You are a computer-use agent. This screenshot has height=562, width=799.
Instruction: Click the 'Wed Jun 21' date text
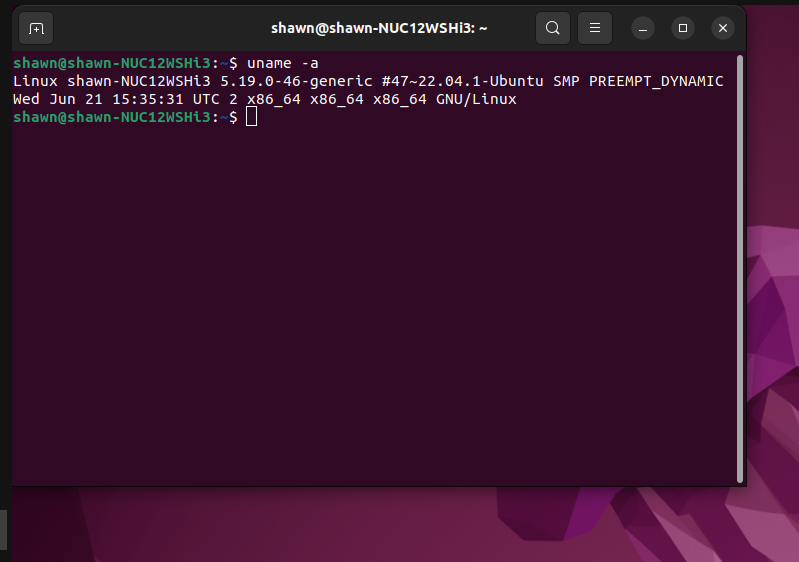(x=58, y=99)
